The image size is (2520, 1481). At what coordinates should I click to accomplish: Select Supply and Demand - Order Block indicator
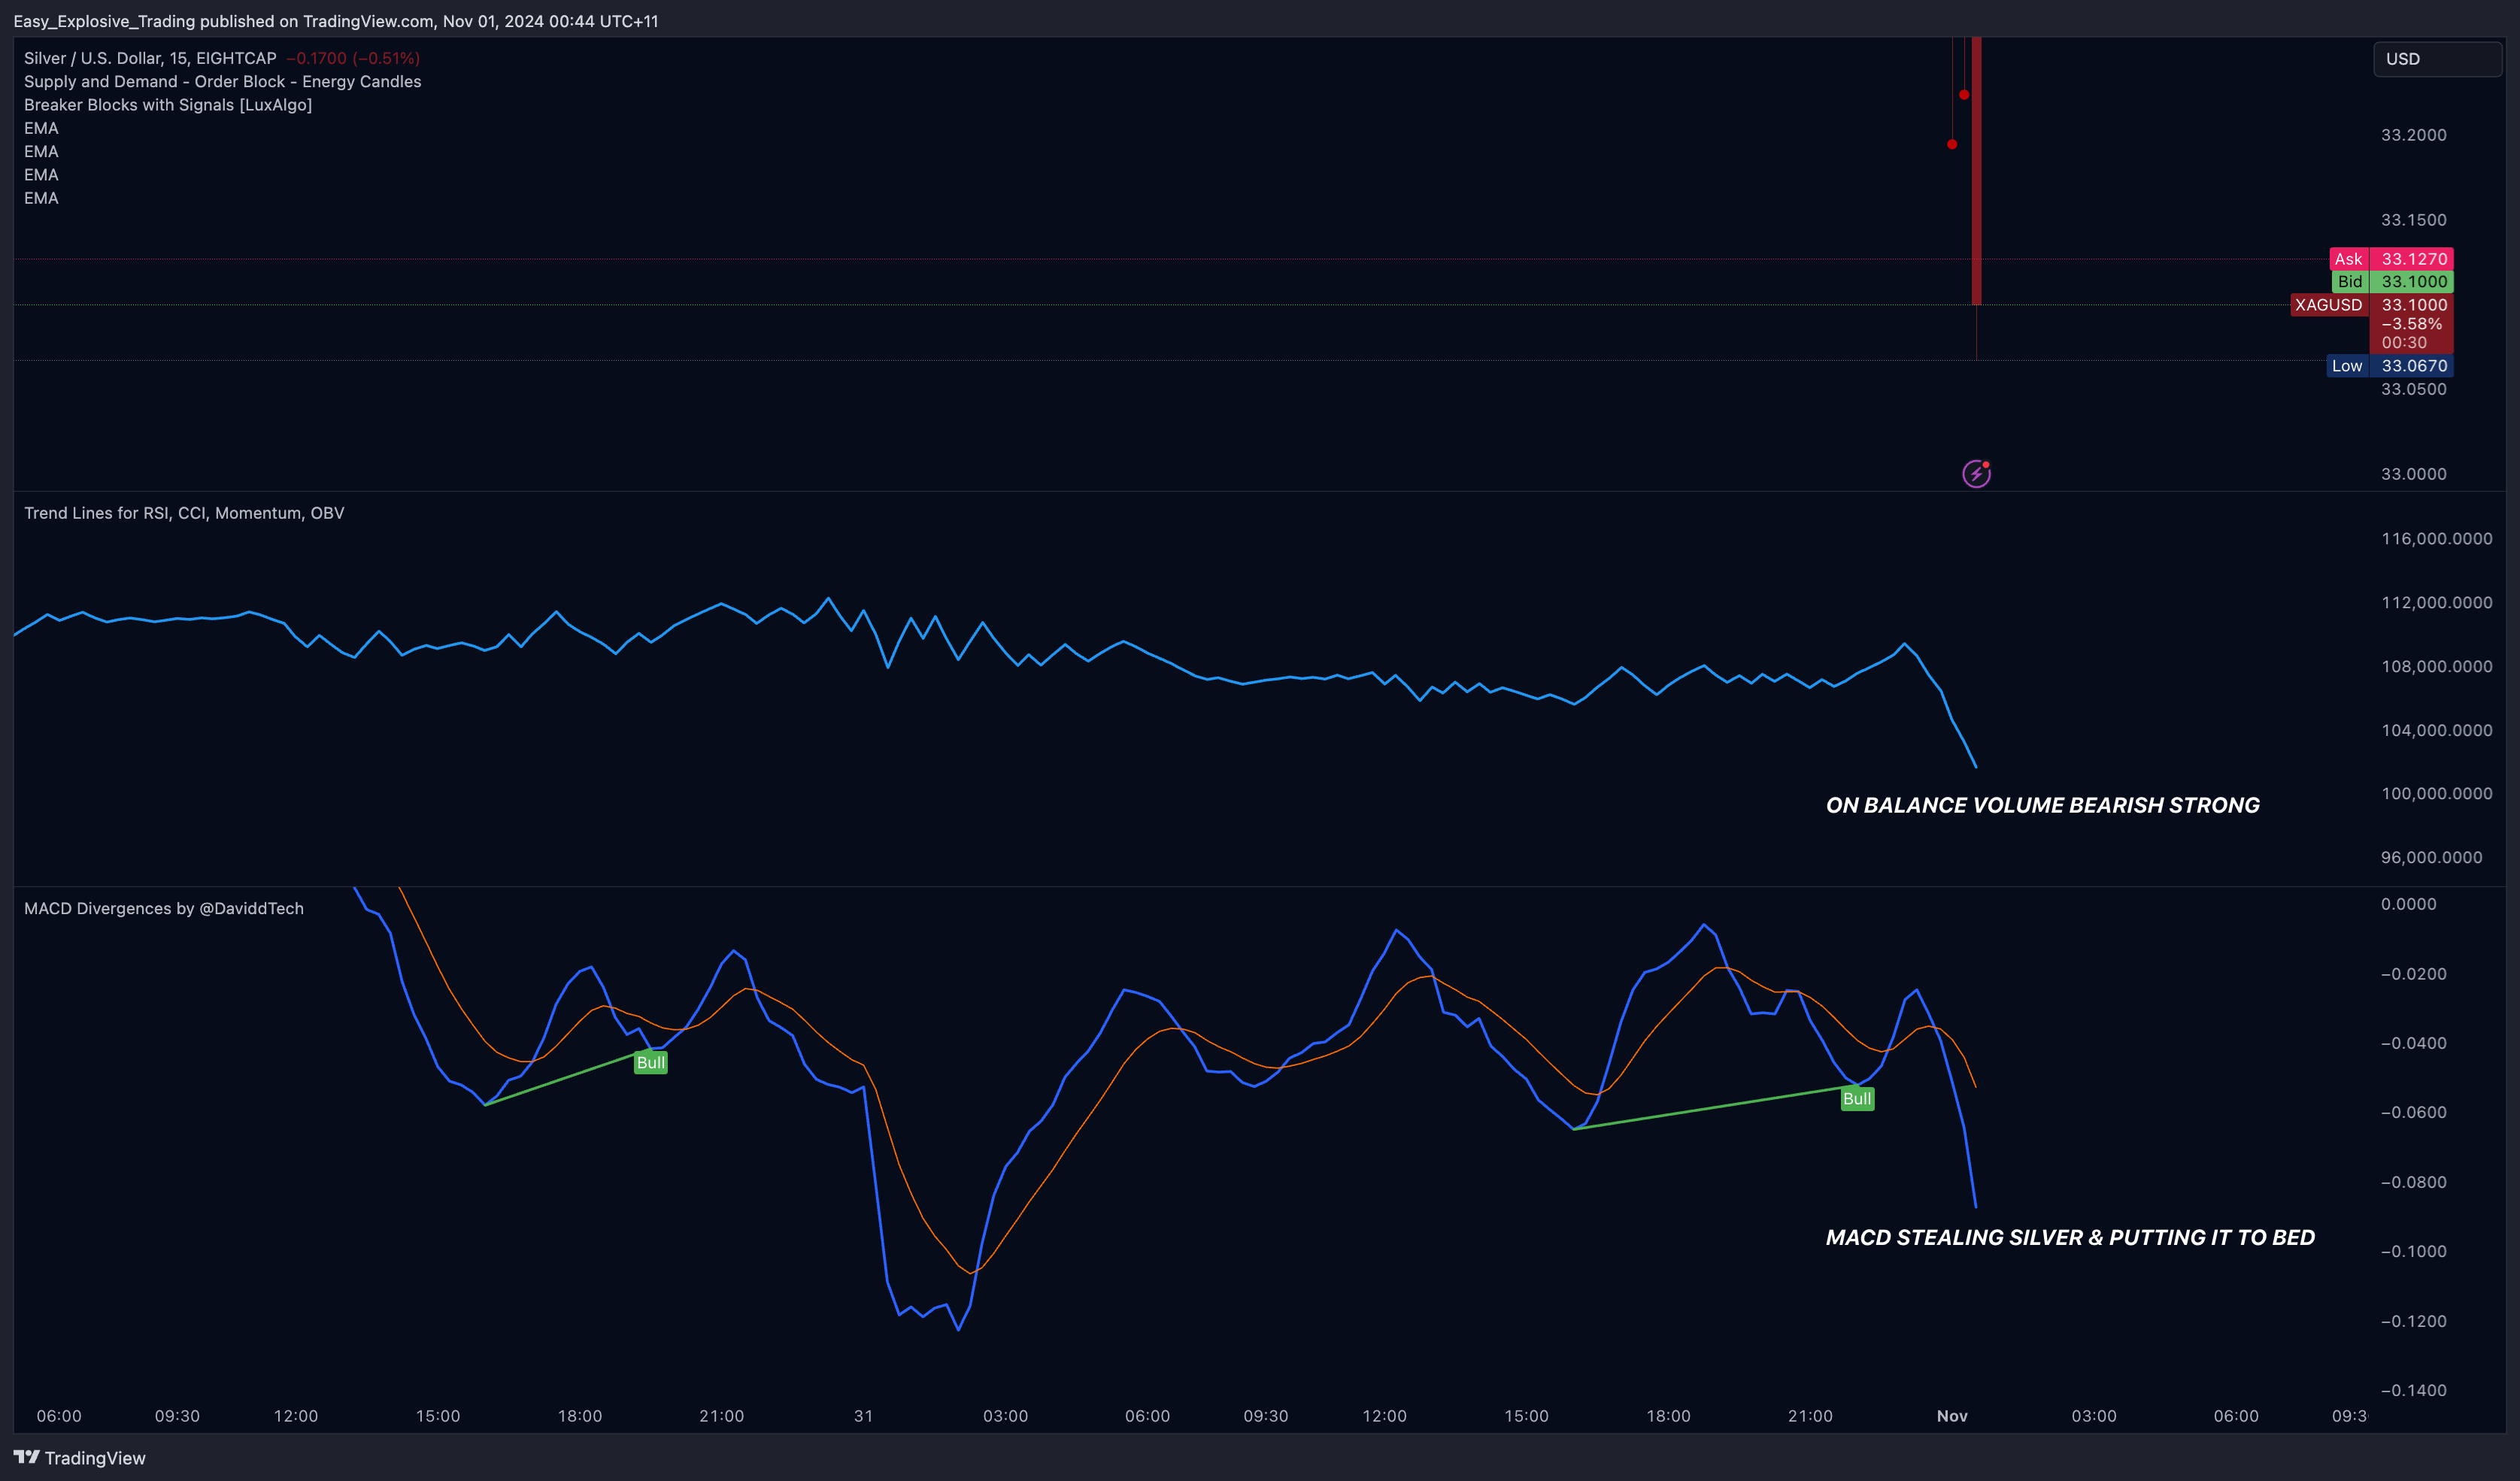(222, 82)
